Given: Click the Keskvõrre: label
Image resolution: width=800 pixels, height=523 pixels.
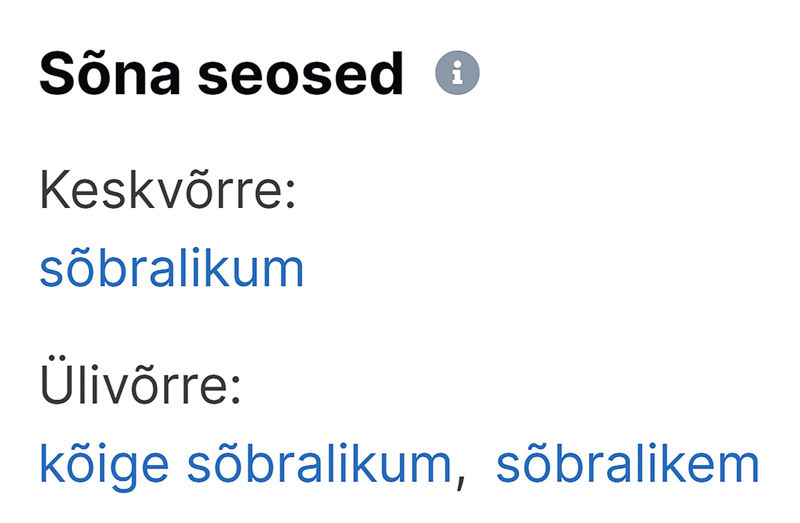Looking at the screenshot, I should (x=168, y=189).
